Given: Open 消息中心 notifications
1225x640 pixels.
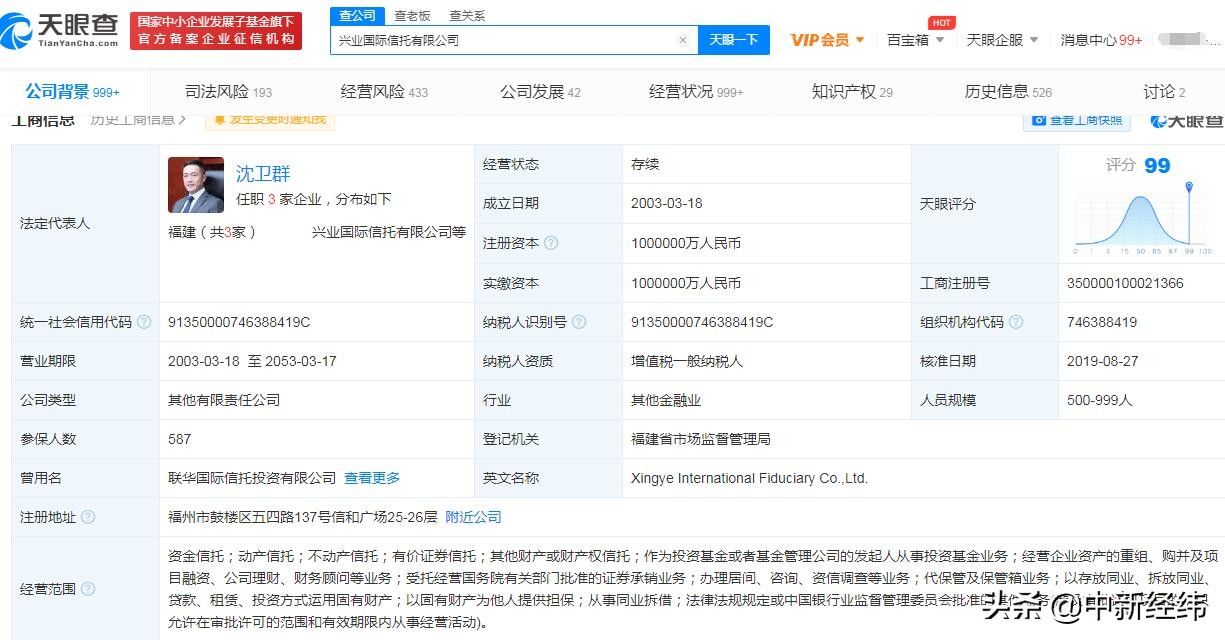Looking at the screenshot, I should [x=1101, y=40].
